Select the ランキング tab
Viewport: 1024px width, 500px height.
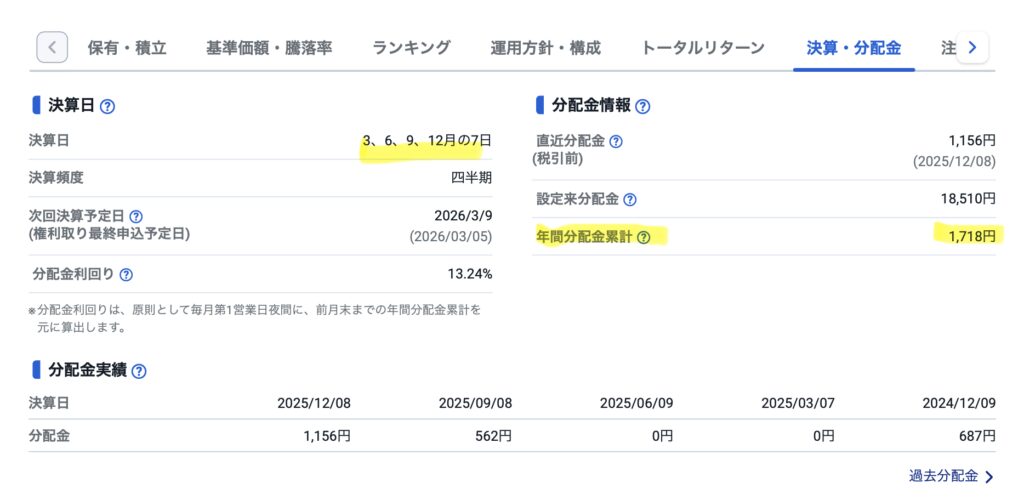(411, 47)
